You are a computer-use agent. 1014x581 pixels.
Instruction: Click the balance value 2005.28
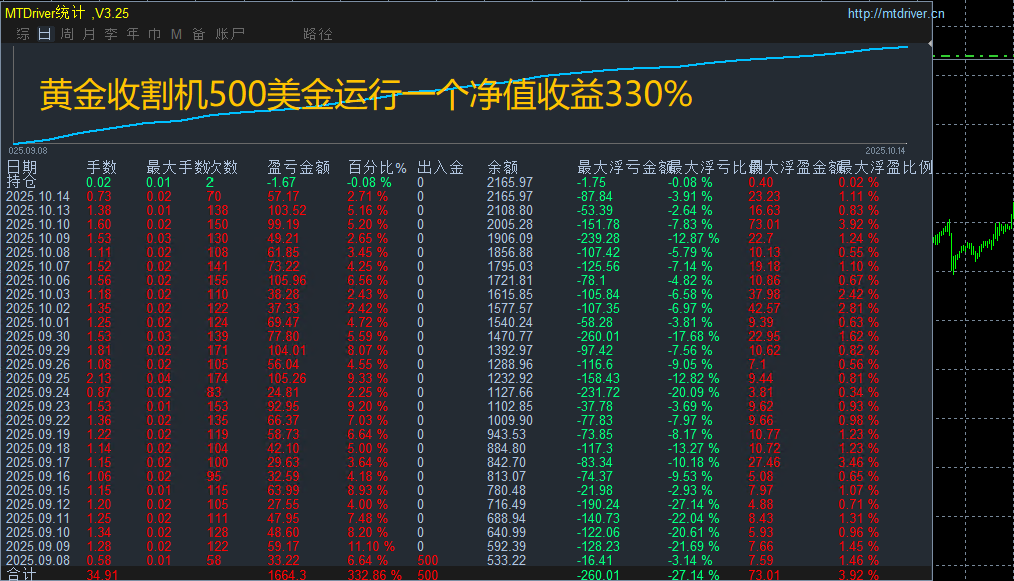pos(510,225)
